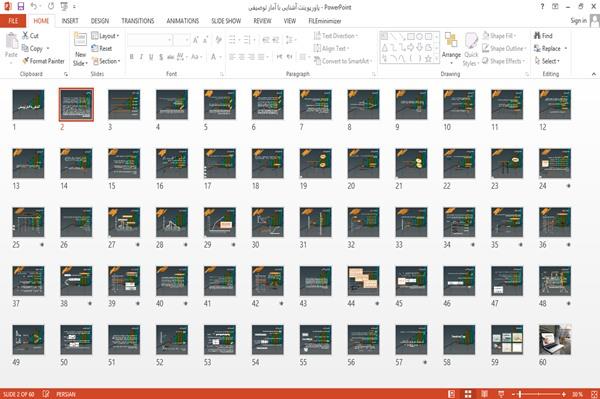Switch to the SLIDE SHOW tab

pos(226,21)
